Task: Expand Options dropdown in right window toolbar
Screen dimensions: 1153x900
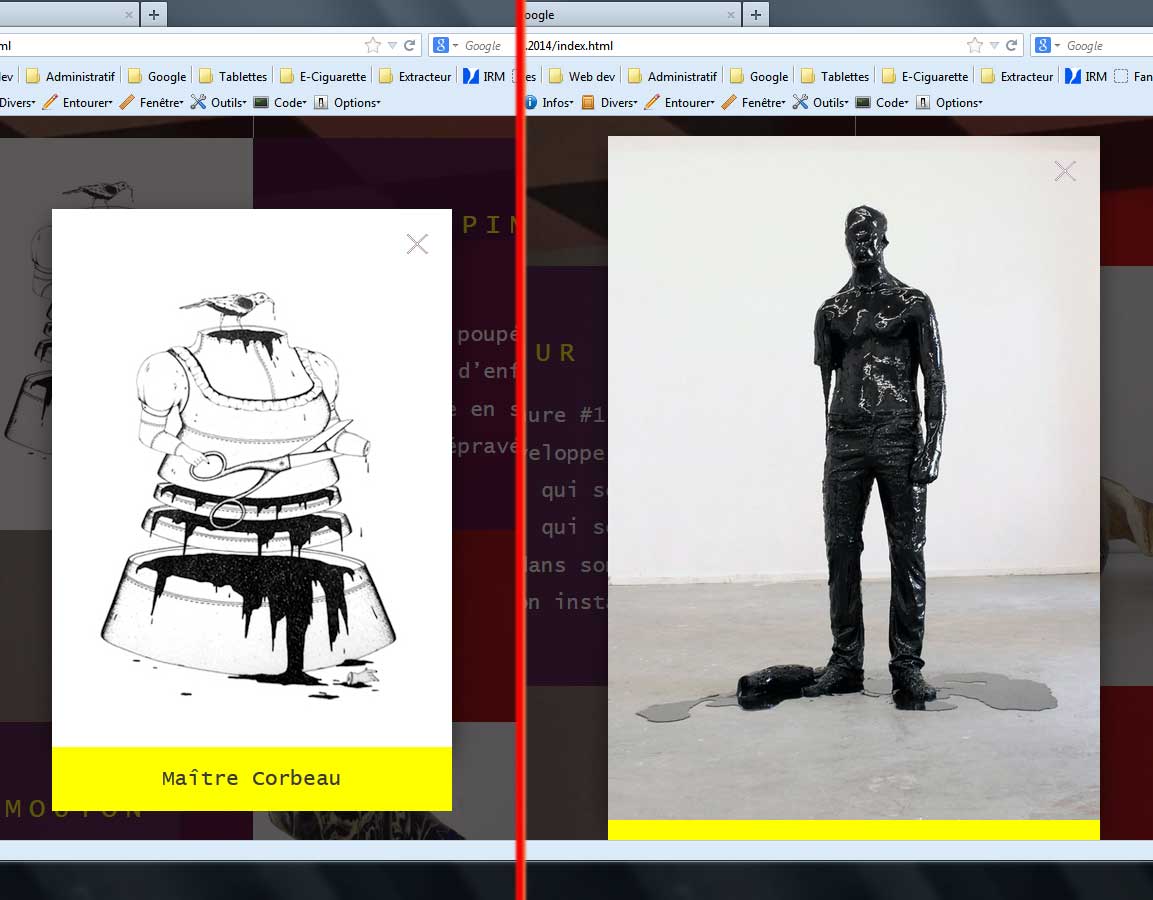Action: pos(950,102)
